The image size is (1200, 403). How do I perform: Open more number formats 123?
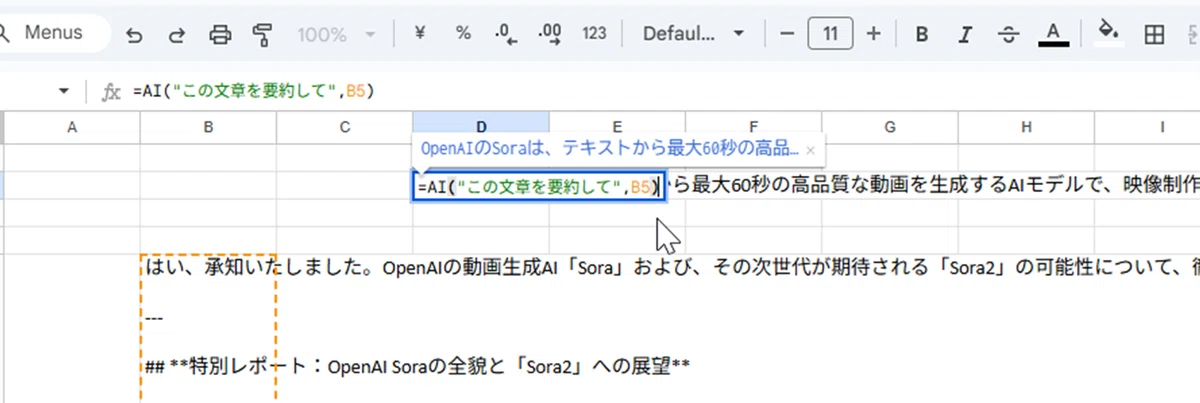(x=594, y=33)
